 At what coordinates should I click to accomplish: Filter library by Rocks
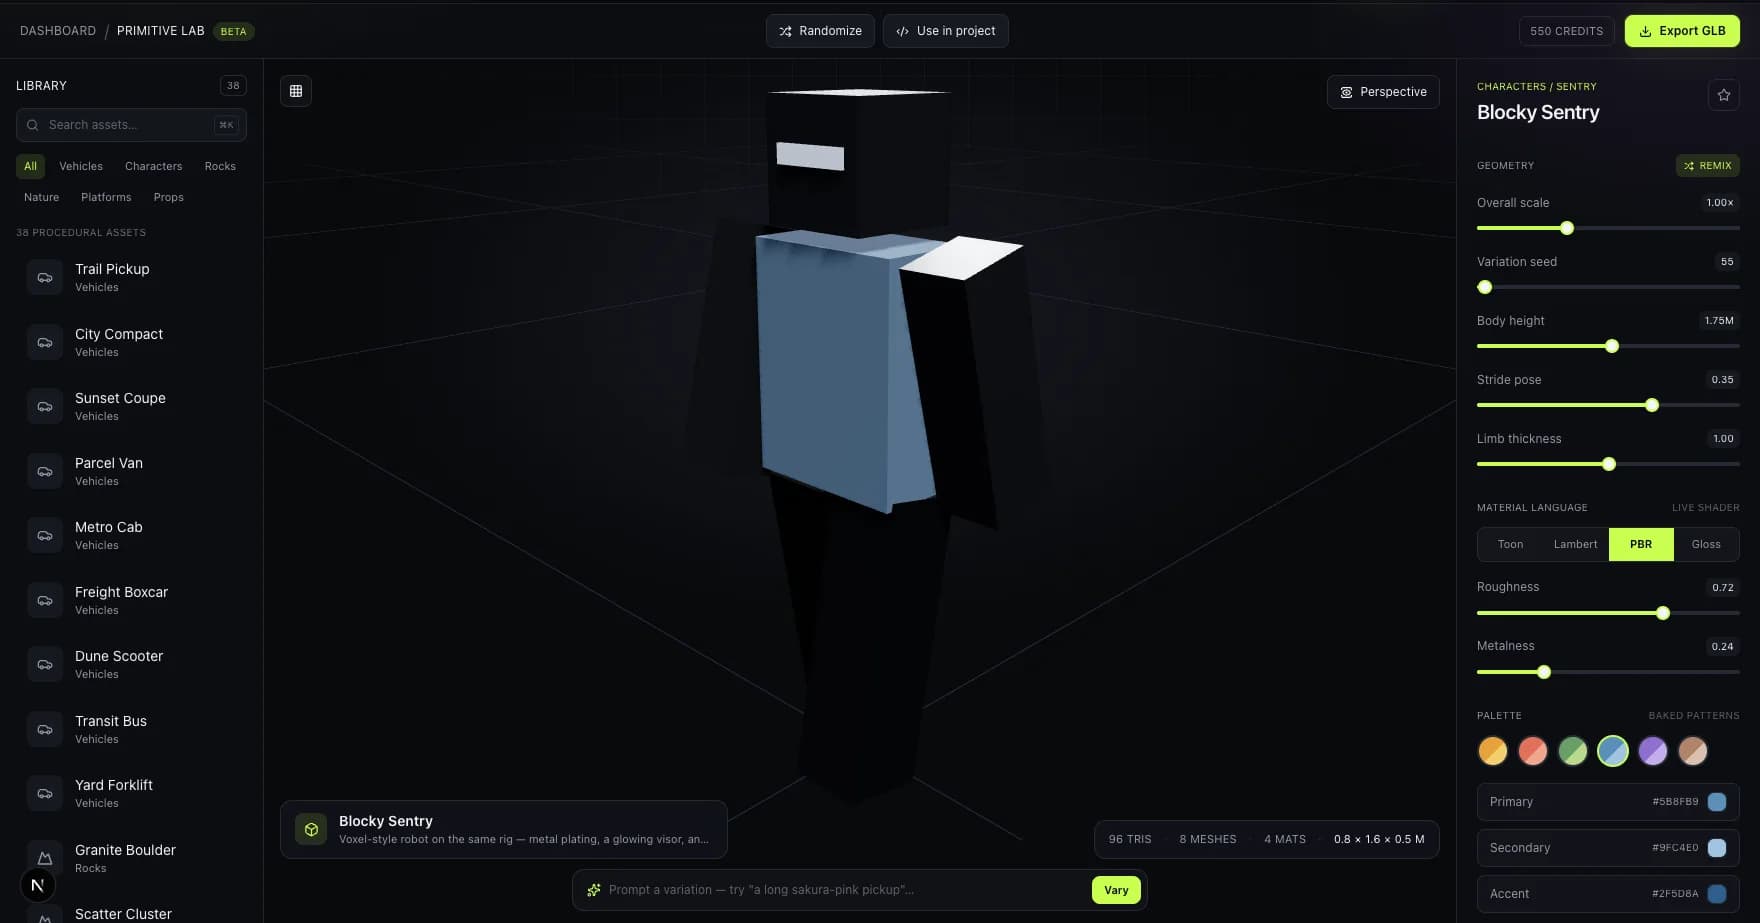[x=220, y=166]
